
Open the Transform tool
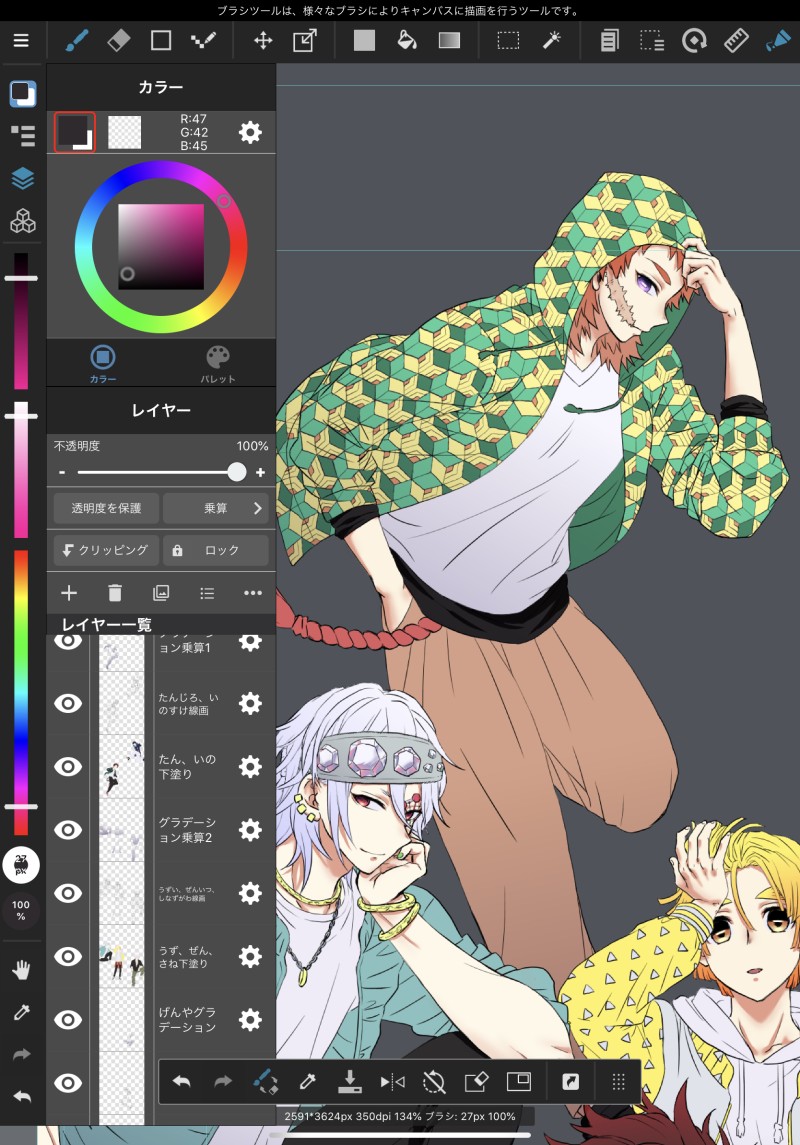pyautogui.click(x=304, y=40)
